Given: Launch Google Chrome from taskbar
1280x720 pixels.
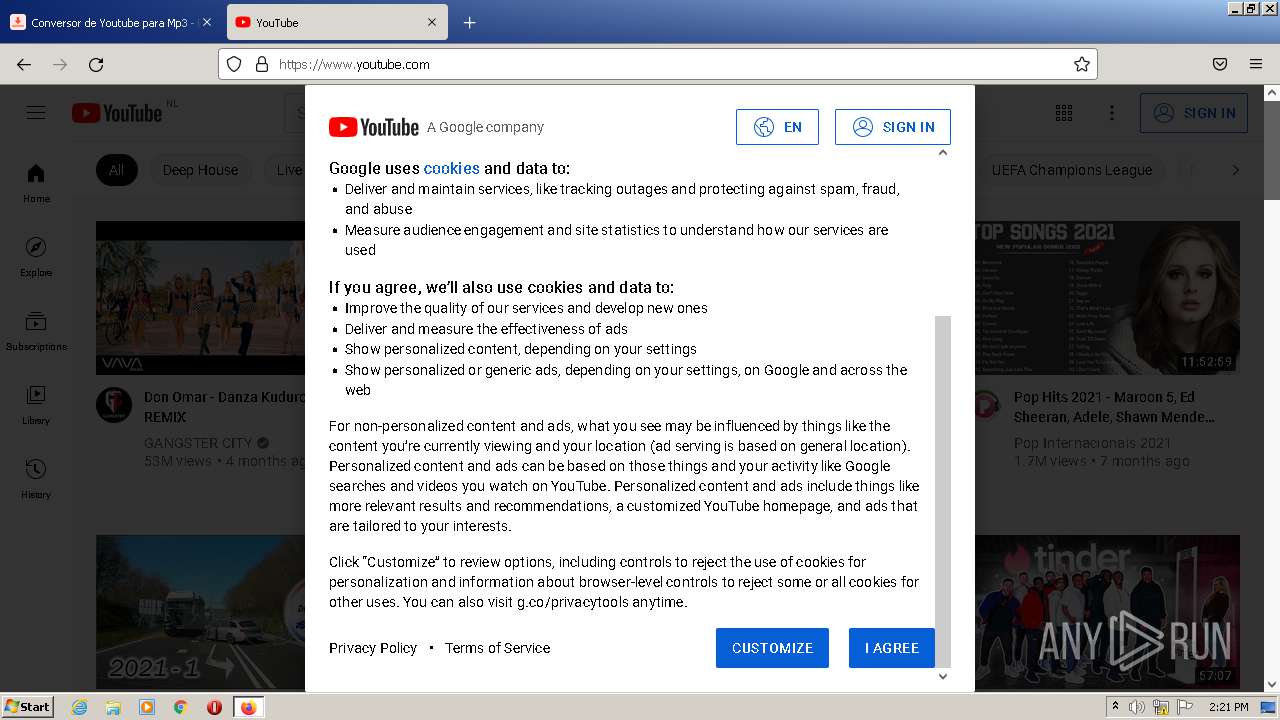Looking at the screenshot, I should [x=181, y=707].
